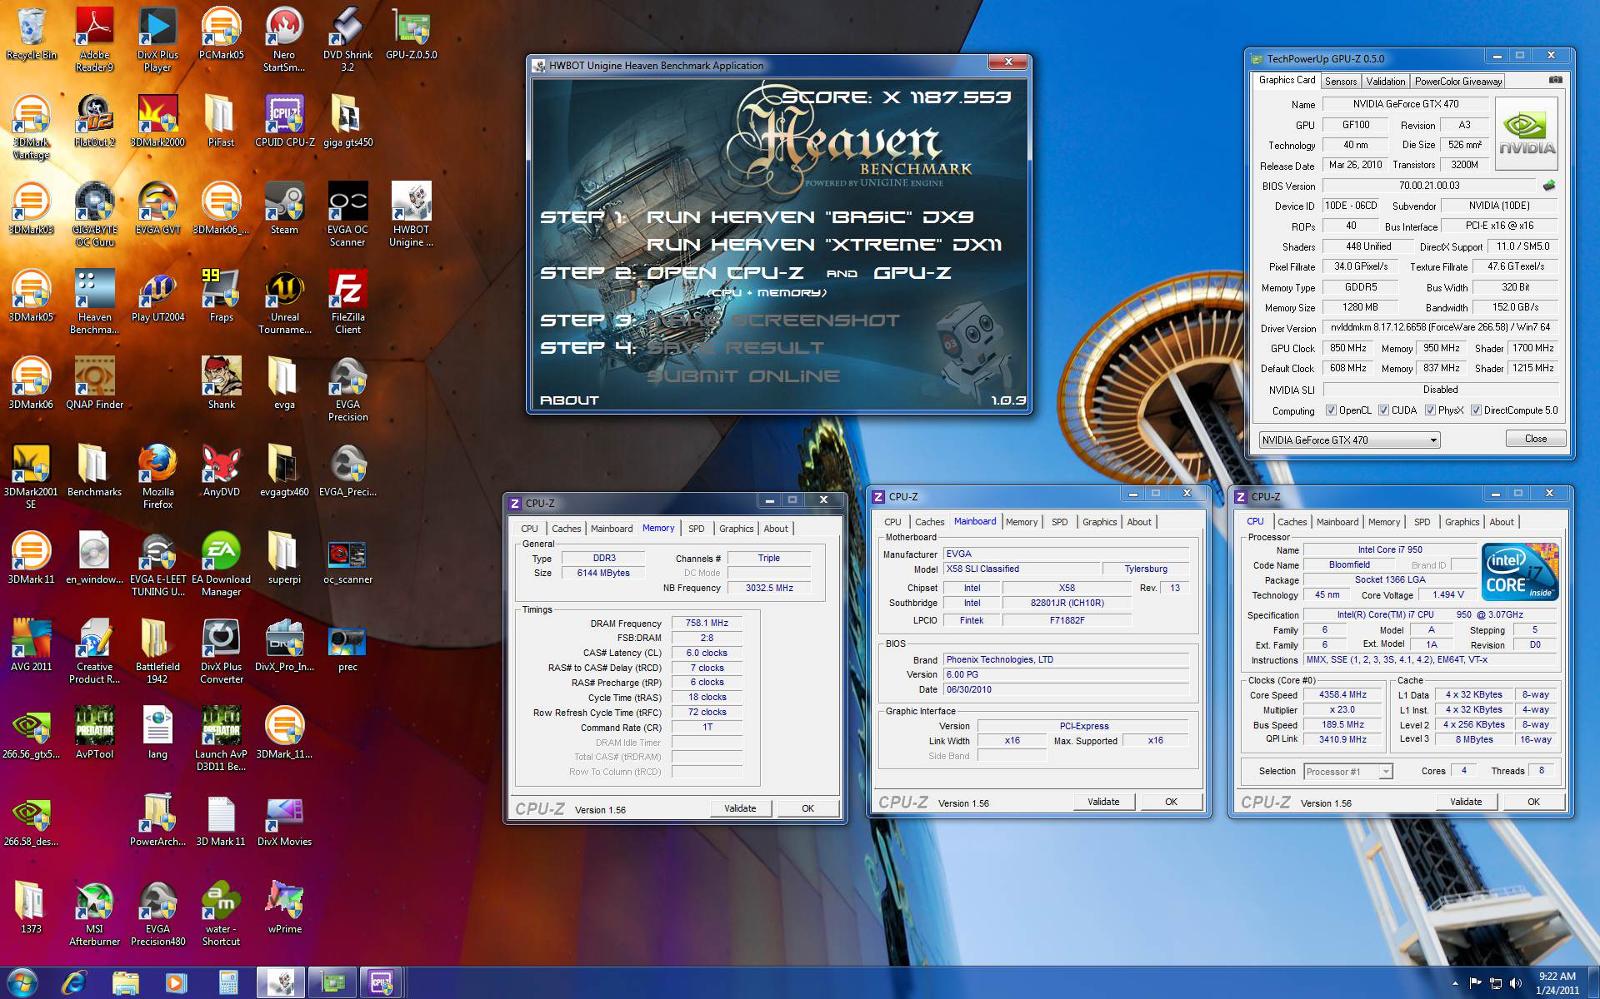
Task: Select Caches tab in CPU-Z Mainboard window
Action: (929, 522)
